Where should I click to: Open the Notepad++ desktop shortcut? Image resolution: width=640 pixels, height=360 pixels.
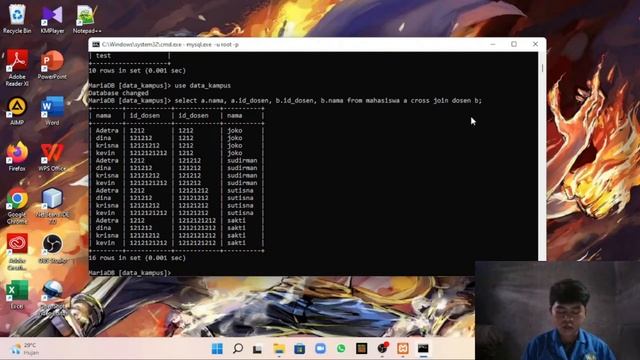pyautogui.click(x=87, y=19)
